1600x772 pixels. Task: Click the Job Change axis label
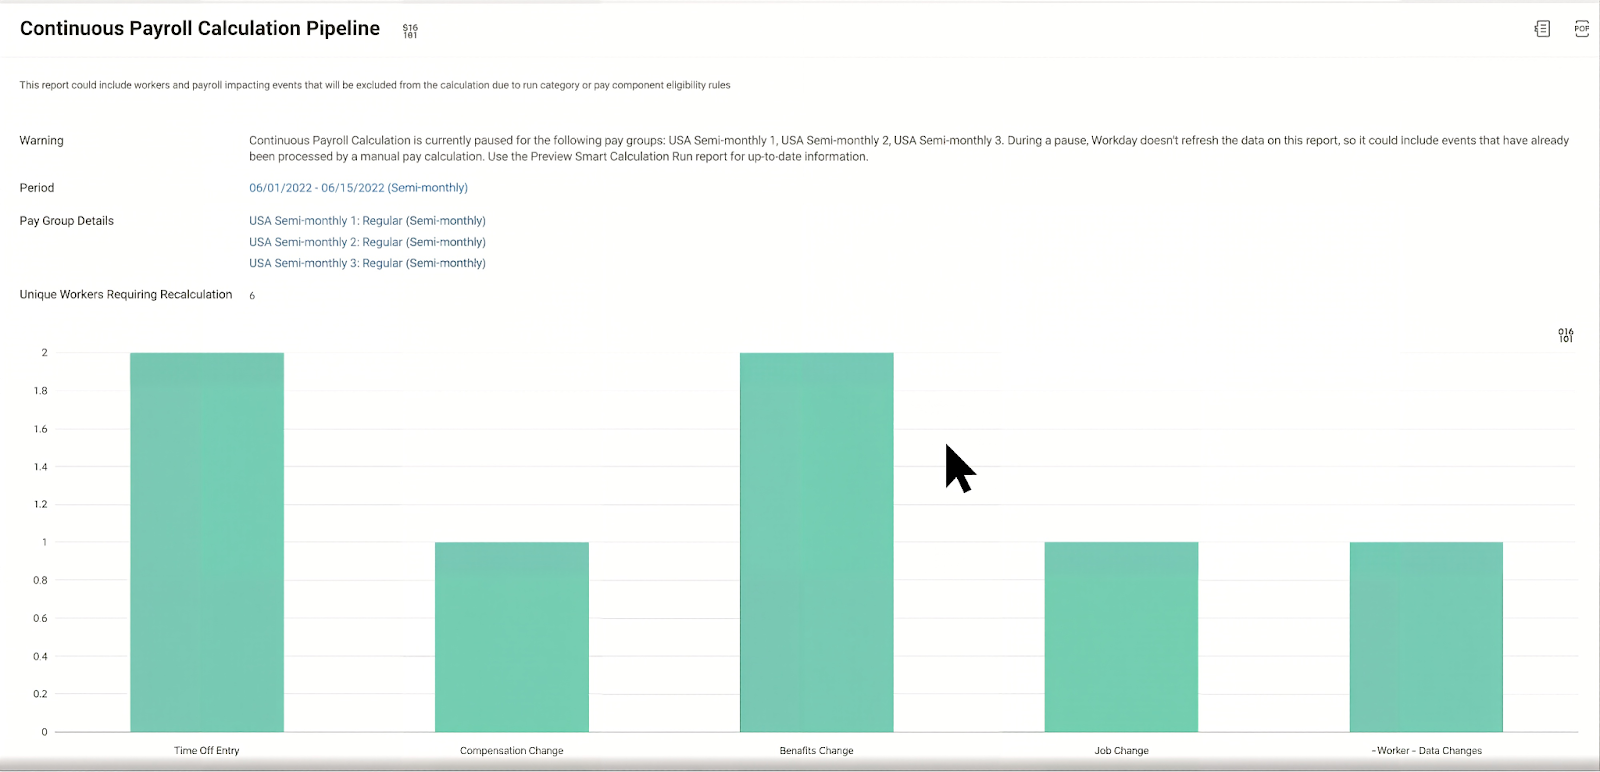click(1121, 751)
